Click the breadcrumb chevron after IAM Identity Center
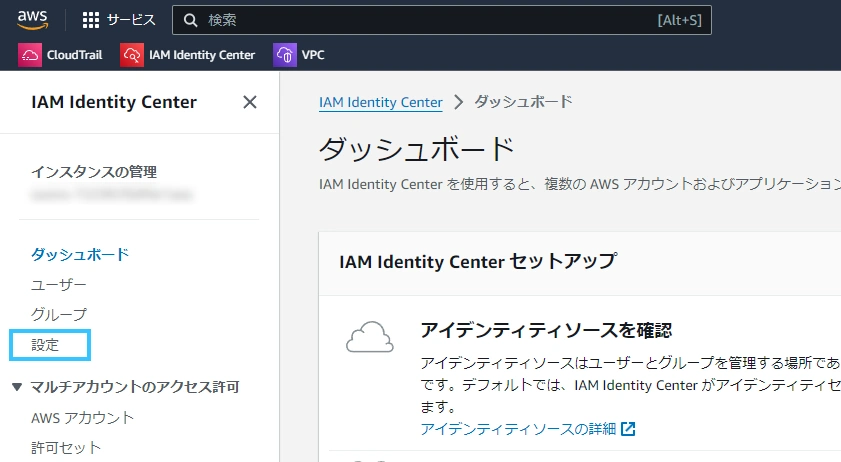This screenshot has height=462, width=841. click(458, 102)
